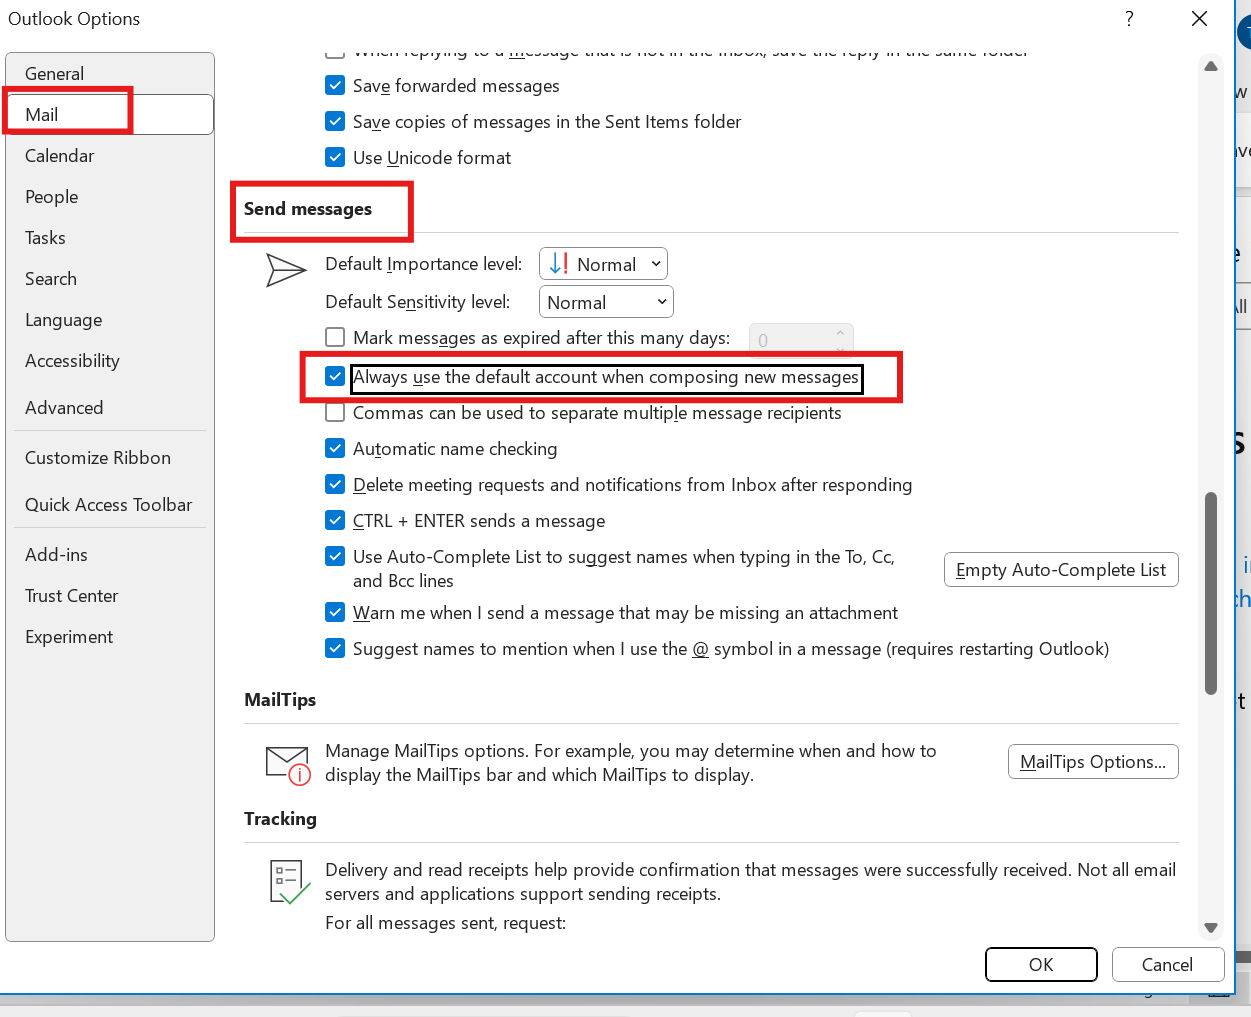This screenshot has height=1017, width=1251.
Task: Toggle Automatic name checking checkbox
Action: (335, 449)
